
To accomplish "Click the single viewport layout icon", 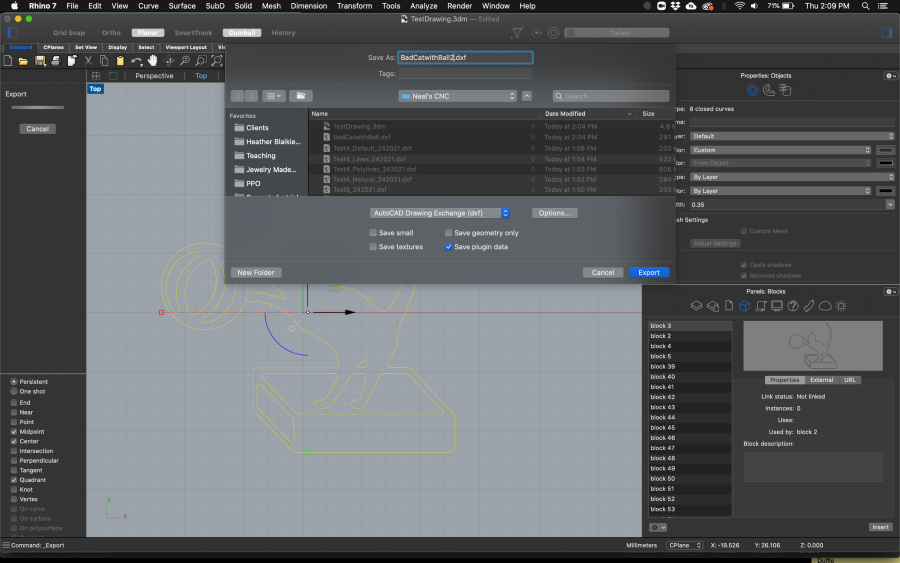I will pos(113,76).
